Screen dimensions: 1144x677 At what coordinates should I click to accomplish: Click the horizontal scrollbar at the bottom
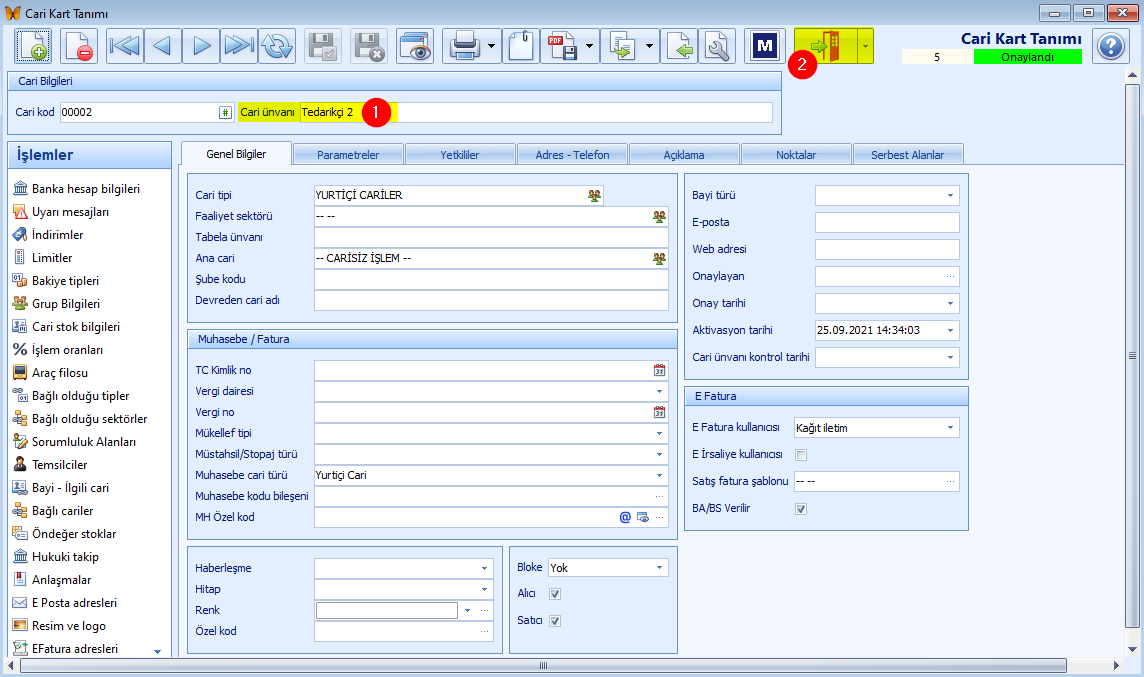tap(543, 665)
